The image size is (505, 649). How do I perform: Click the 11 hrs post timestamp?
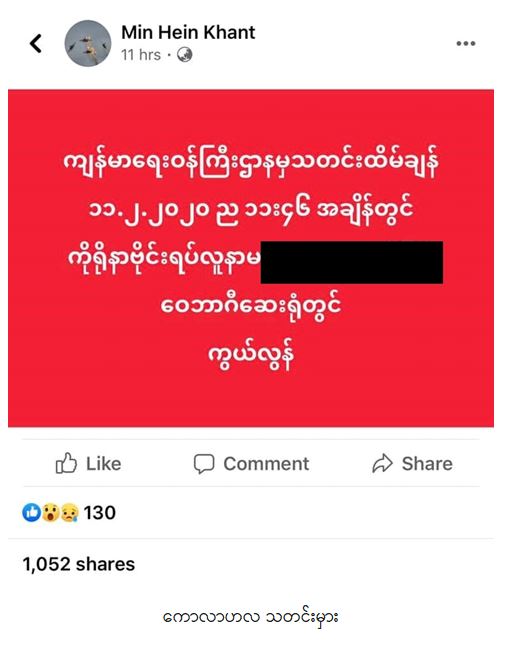pos(141,55)
